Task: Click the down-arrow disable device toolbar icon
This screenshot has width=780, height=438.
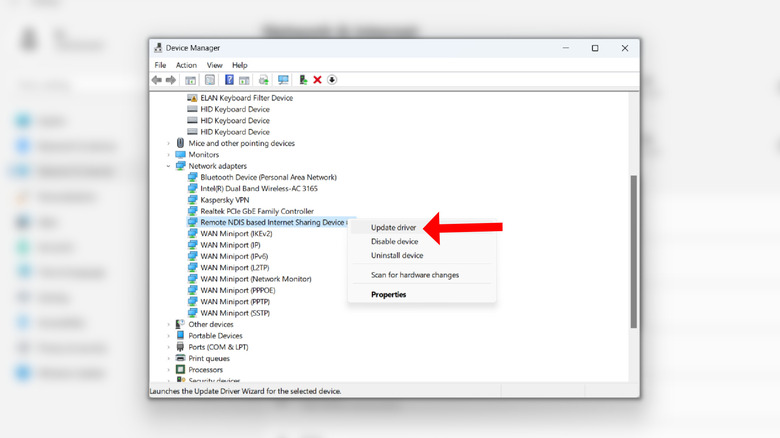Action: click(332, 80)
